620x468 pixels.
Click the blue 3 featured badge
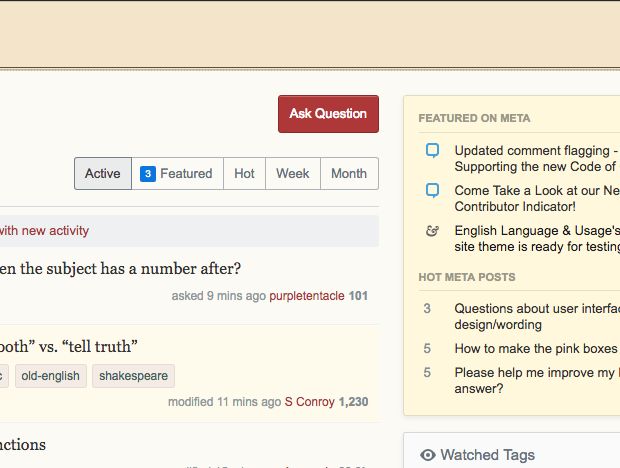[147, 174]
